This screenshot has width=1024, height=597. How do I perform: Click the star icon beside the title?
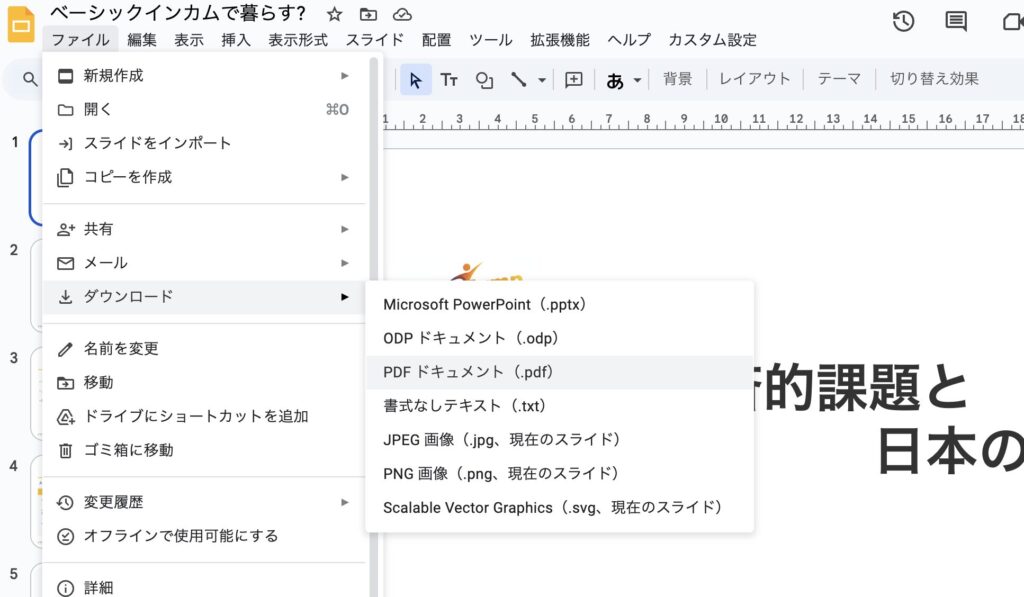tap(335, 14)
